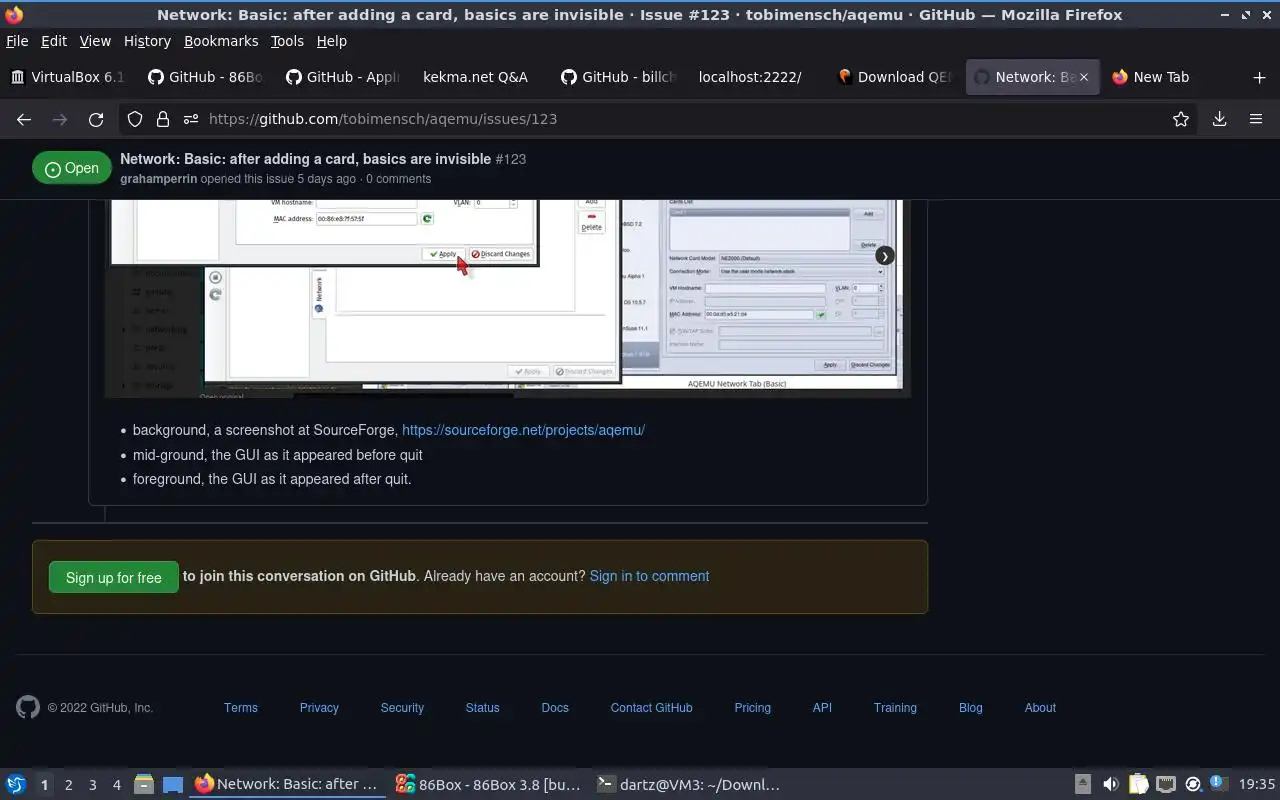The width and height of the screenshot is (1280, 800).
Task: Click show desktop icon in taskbar
Action: (173, 784)
